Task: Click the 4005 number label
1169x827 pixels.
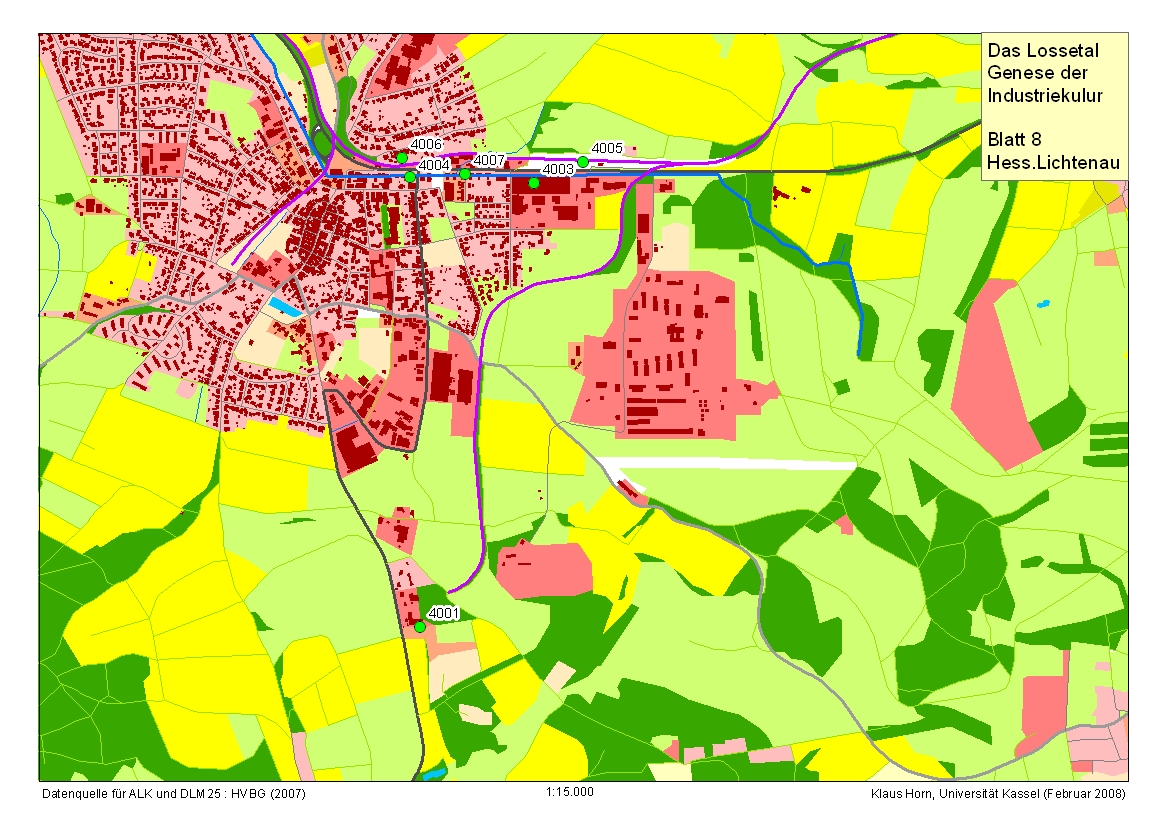Action: click(x=607, y=148)
